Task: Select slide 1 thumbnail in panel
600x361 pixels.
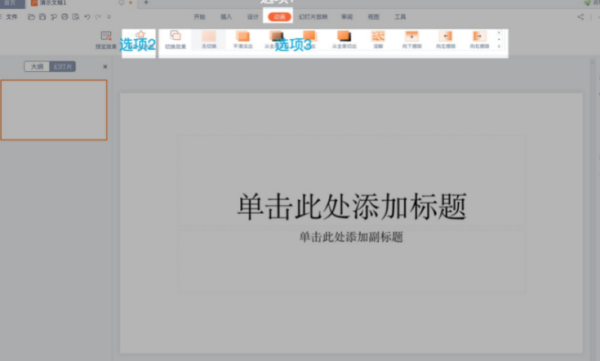Action: pos(54,110)
